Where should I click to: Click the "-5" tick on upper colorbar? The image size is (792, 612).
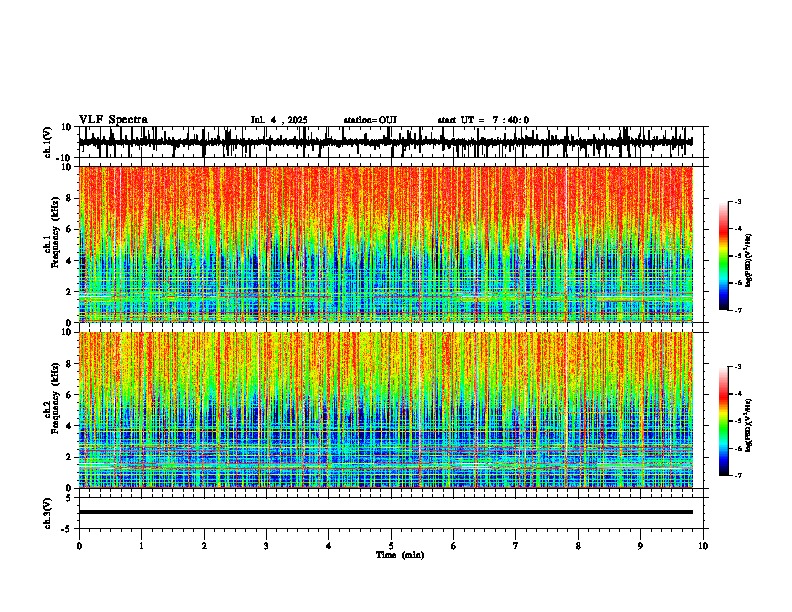(737, 256)
